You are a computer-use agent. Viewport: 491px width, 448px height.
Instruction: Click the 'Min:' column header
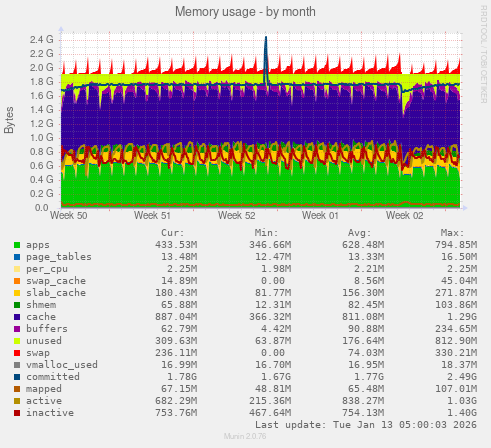(x=266, y=233)
